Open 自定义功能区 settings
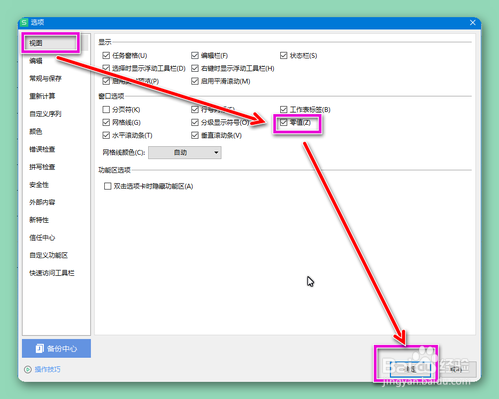The width and height of the screenshot is (499, 399). click(49, 255)
